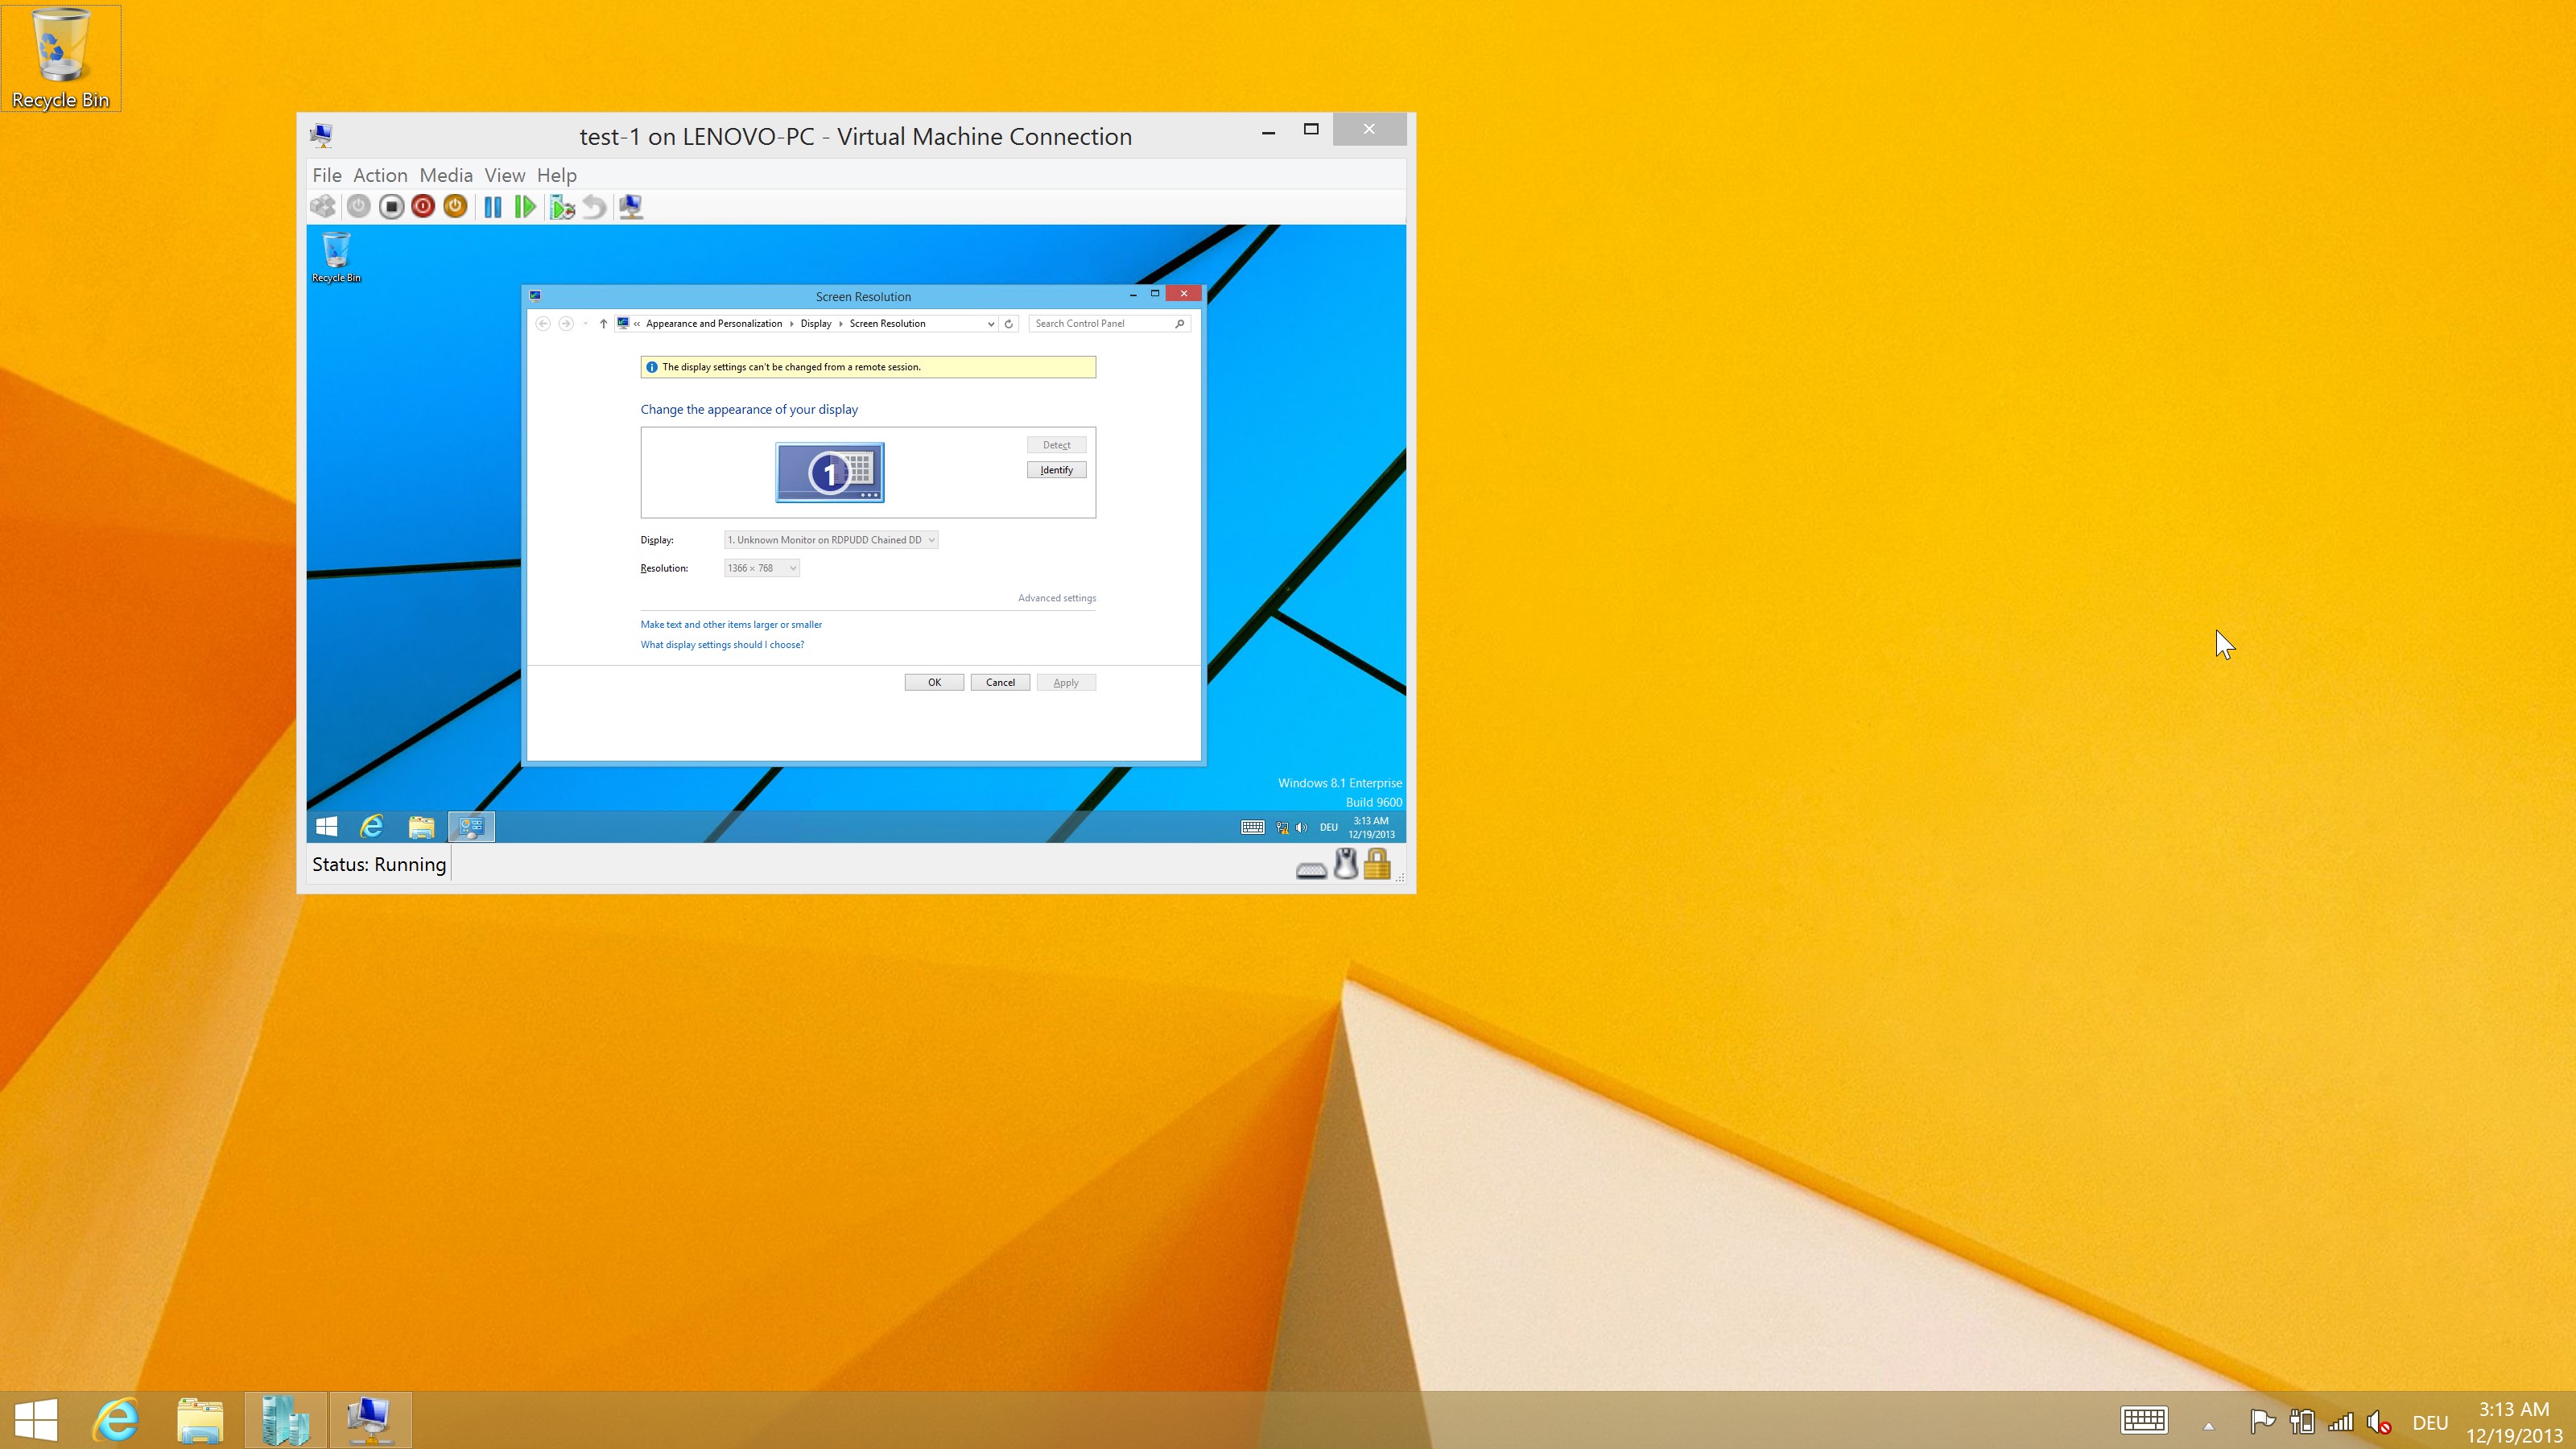Click the lock icon in VM status bar
Screen dimensions: 2576x1449
(1377, 863)
